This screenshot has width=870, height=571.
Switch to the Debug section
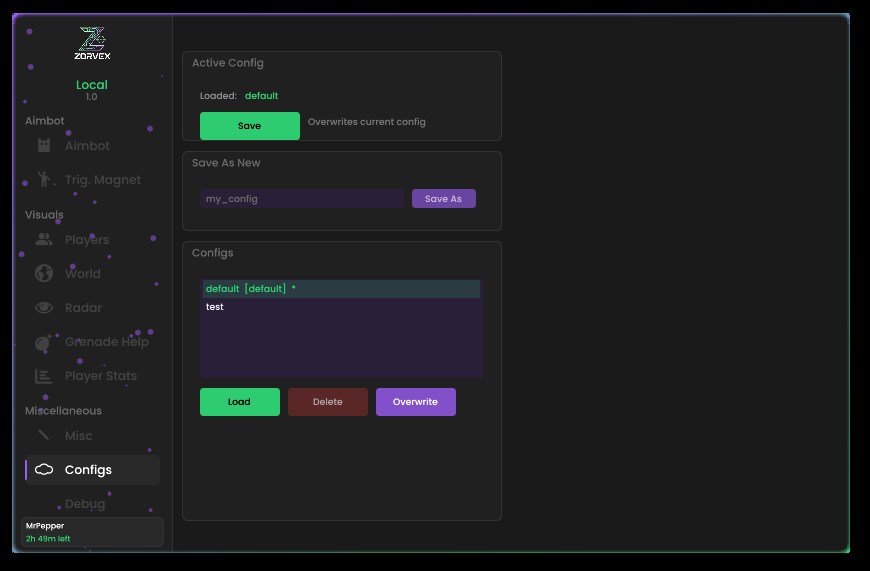(85, 504)
